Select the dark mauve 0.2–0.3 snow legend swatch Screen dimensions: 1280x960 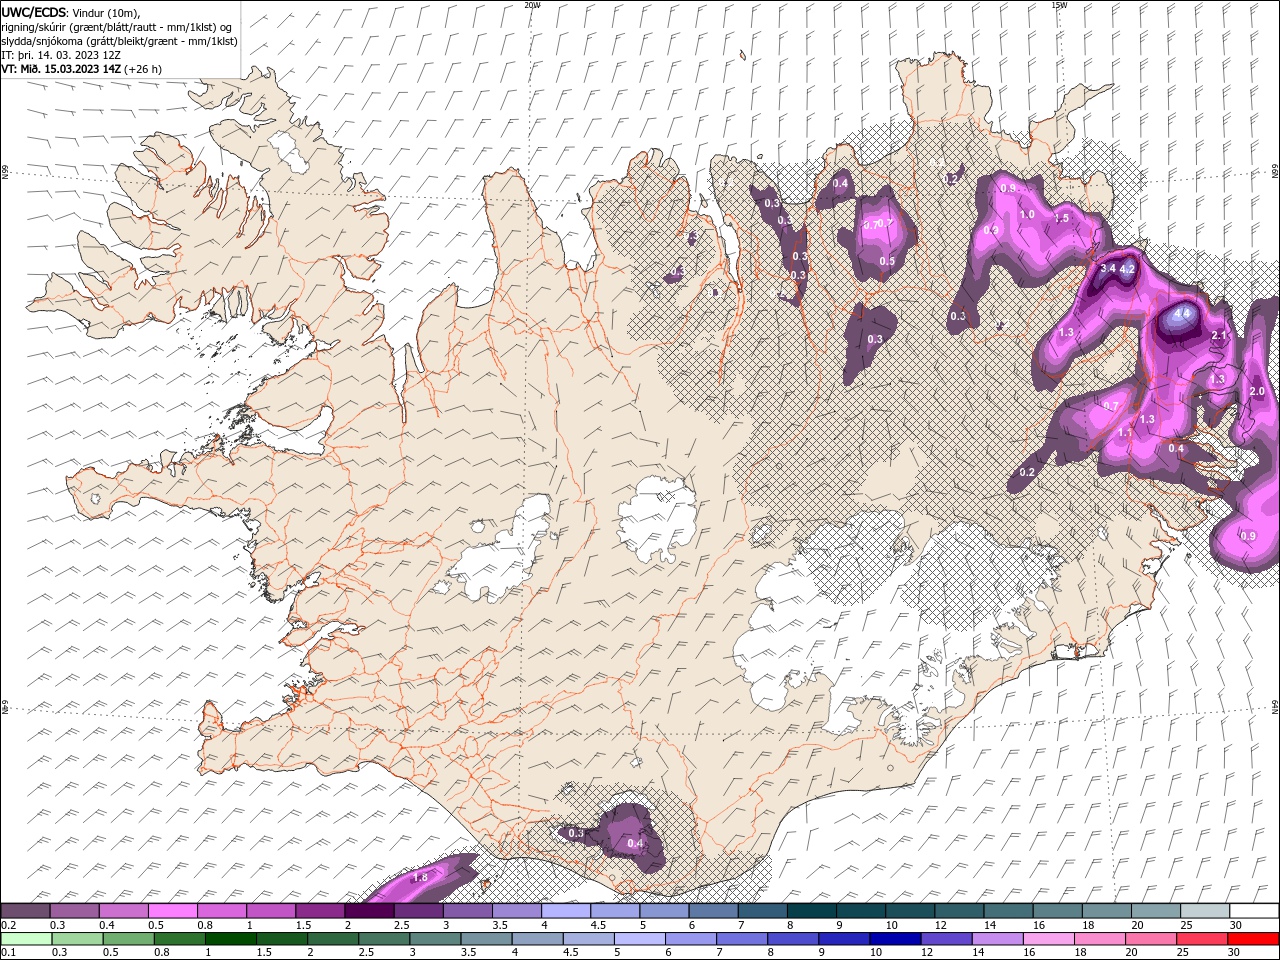pyautogui.click(x=26, y=911)
